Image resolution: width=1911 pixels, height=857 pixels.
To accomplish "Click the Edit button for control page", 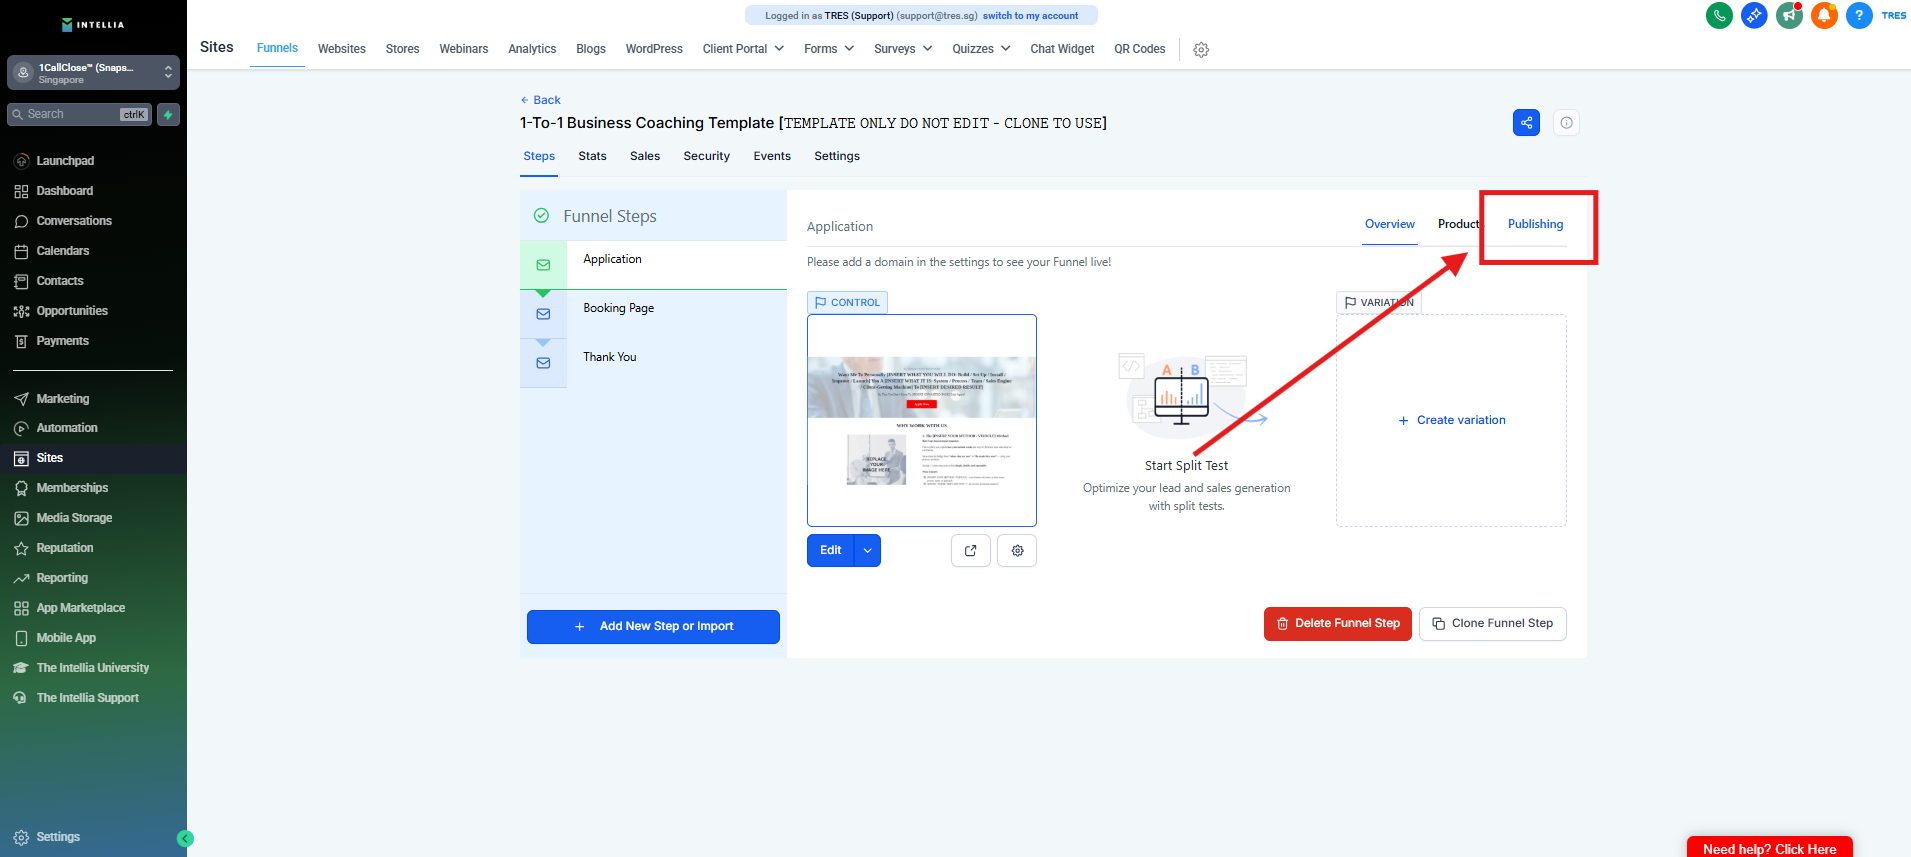I will tap(831, 550).
